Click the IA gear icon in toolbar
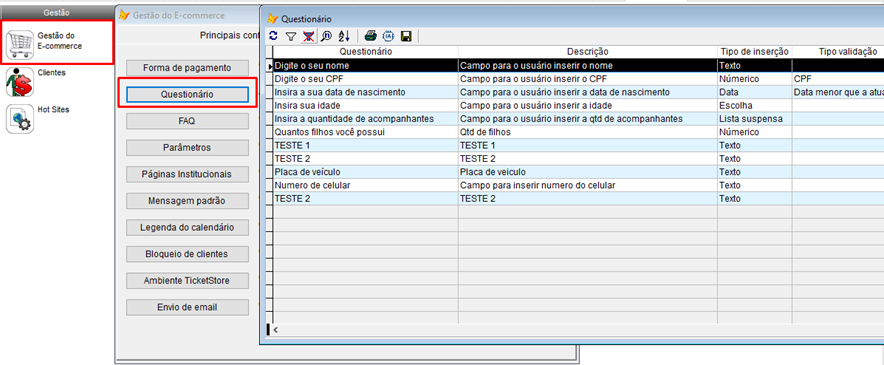Screen dimensions: 884x365 click(x=388, y=36)
